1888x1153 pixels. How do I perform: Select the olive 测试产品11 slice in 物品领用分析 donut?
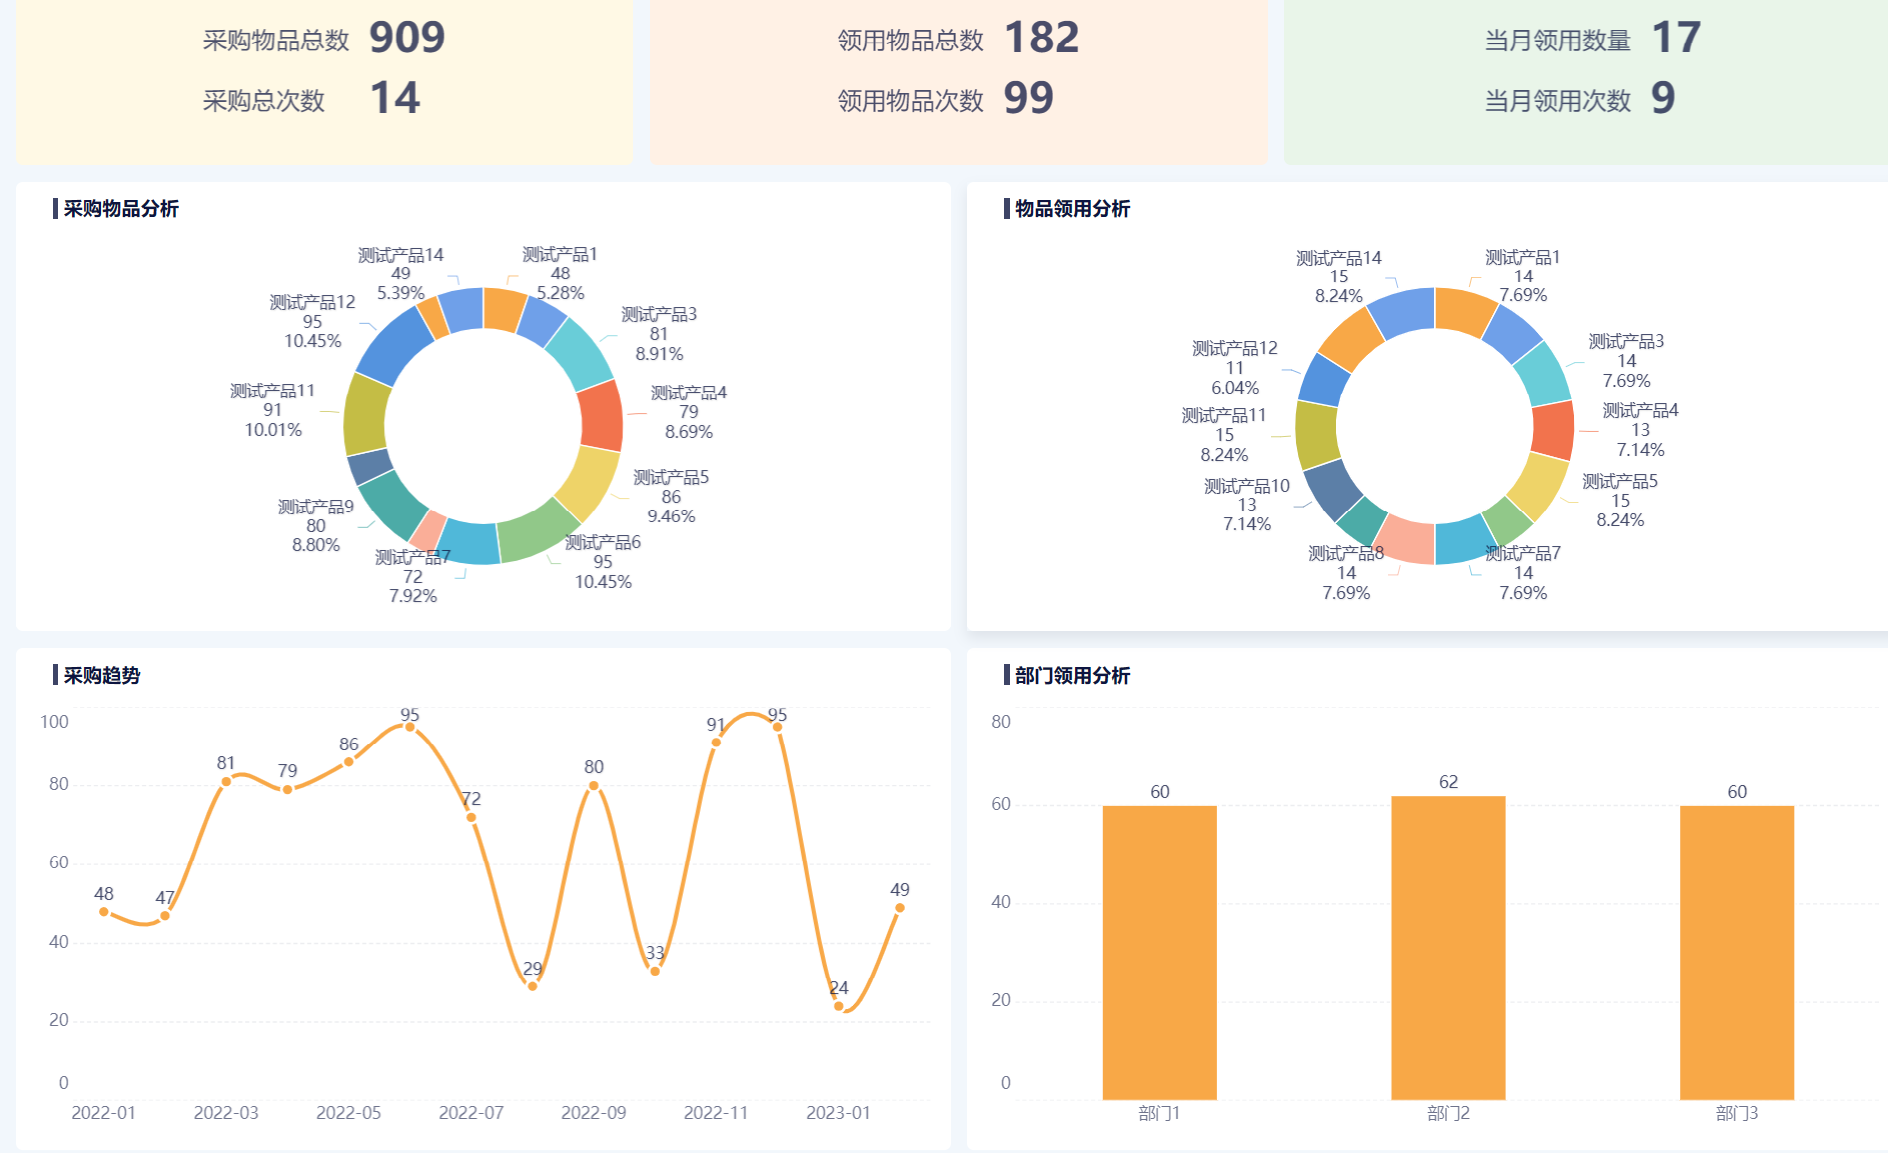[1317, 435]
